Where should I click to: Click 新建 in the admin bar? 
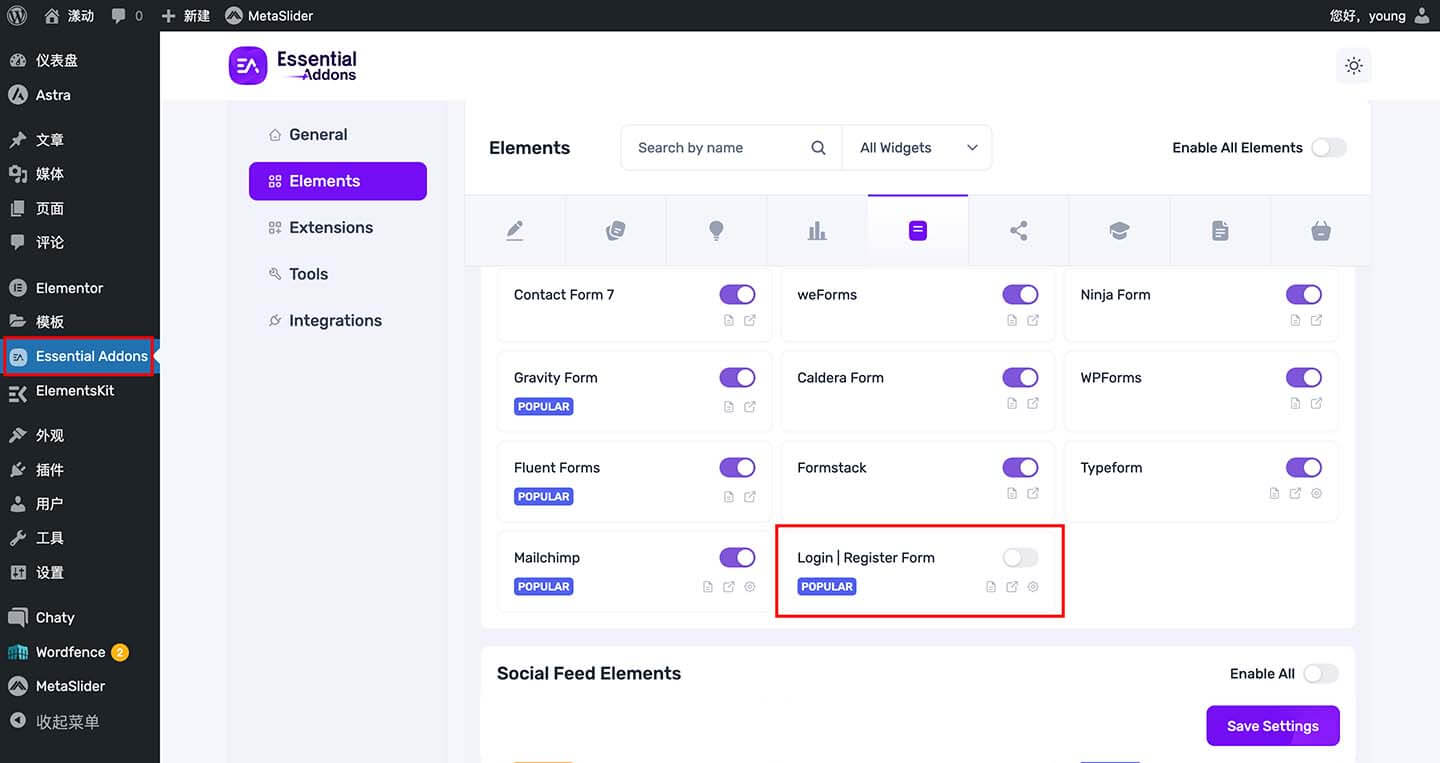click(x=185, y=16)
